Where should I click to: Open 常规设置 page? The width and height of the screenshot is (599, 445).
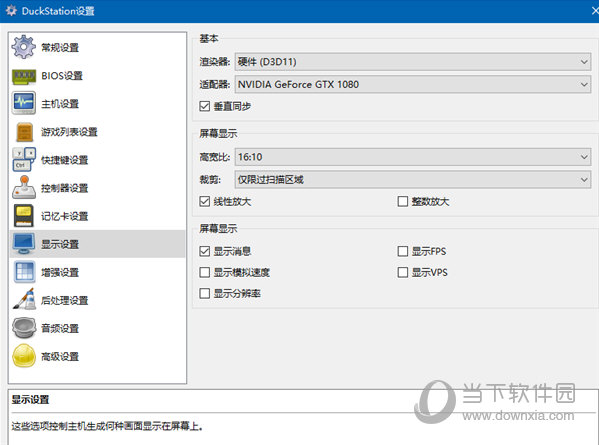point(97,47)
